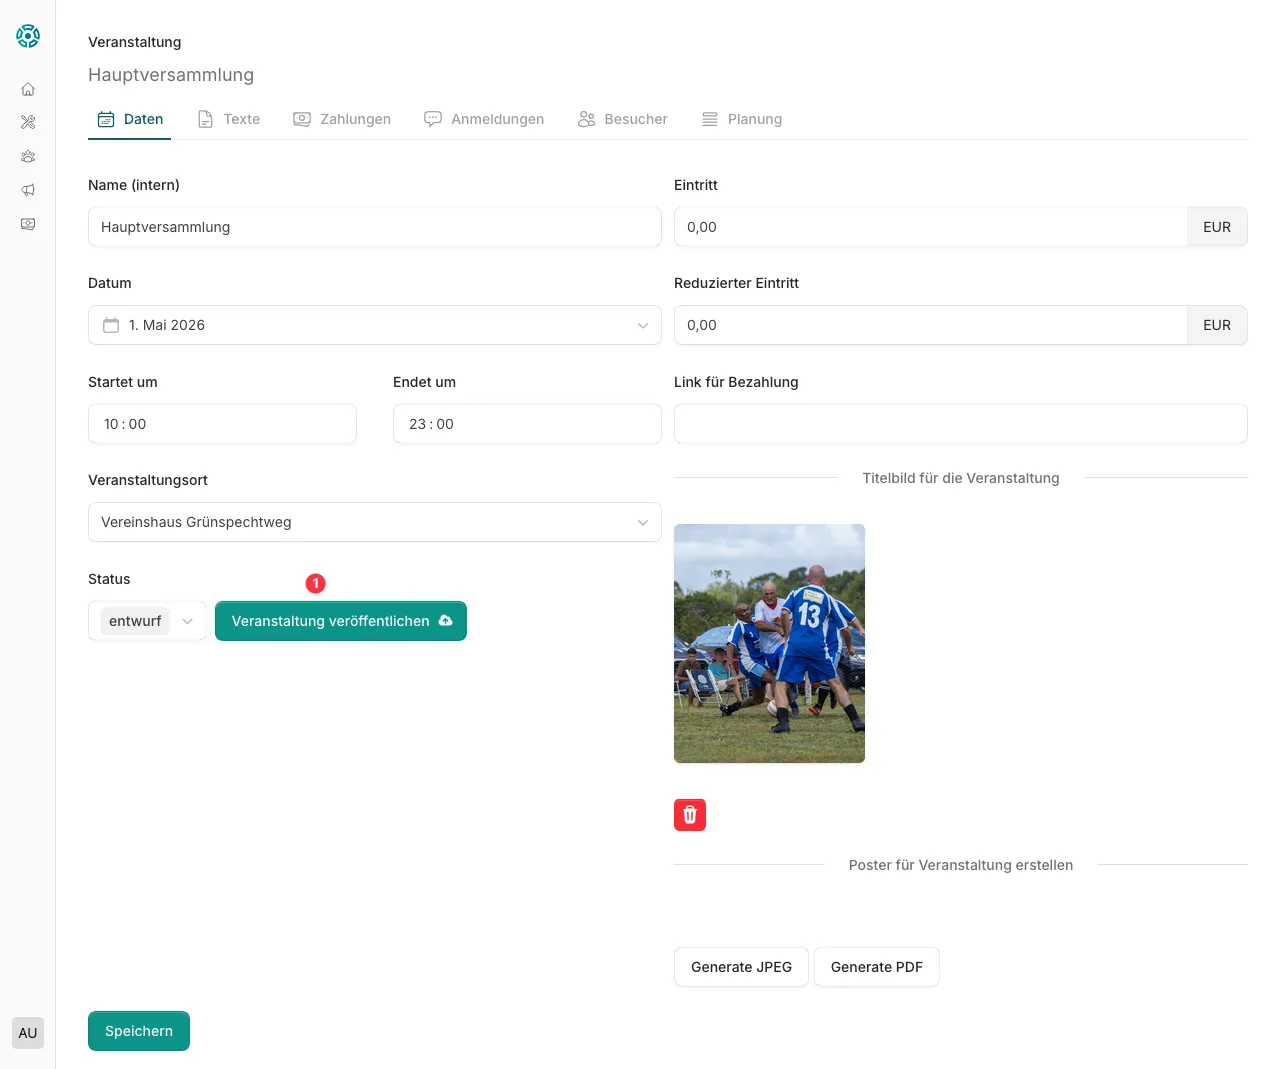Click the "1. Mai 2026" date value
1280x1069 pixels.
(167, 325)
